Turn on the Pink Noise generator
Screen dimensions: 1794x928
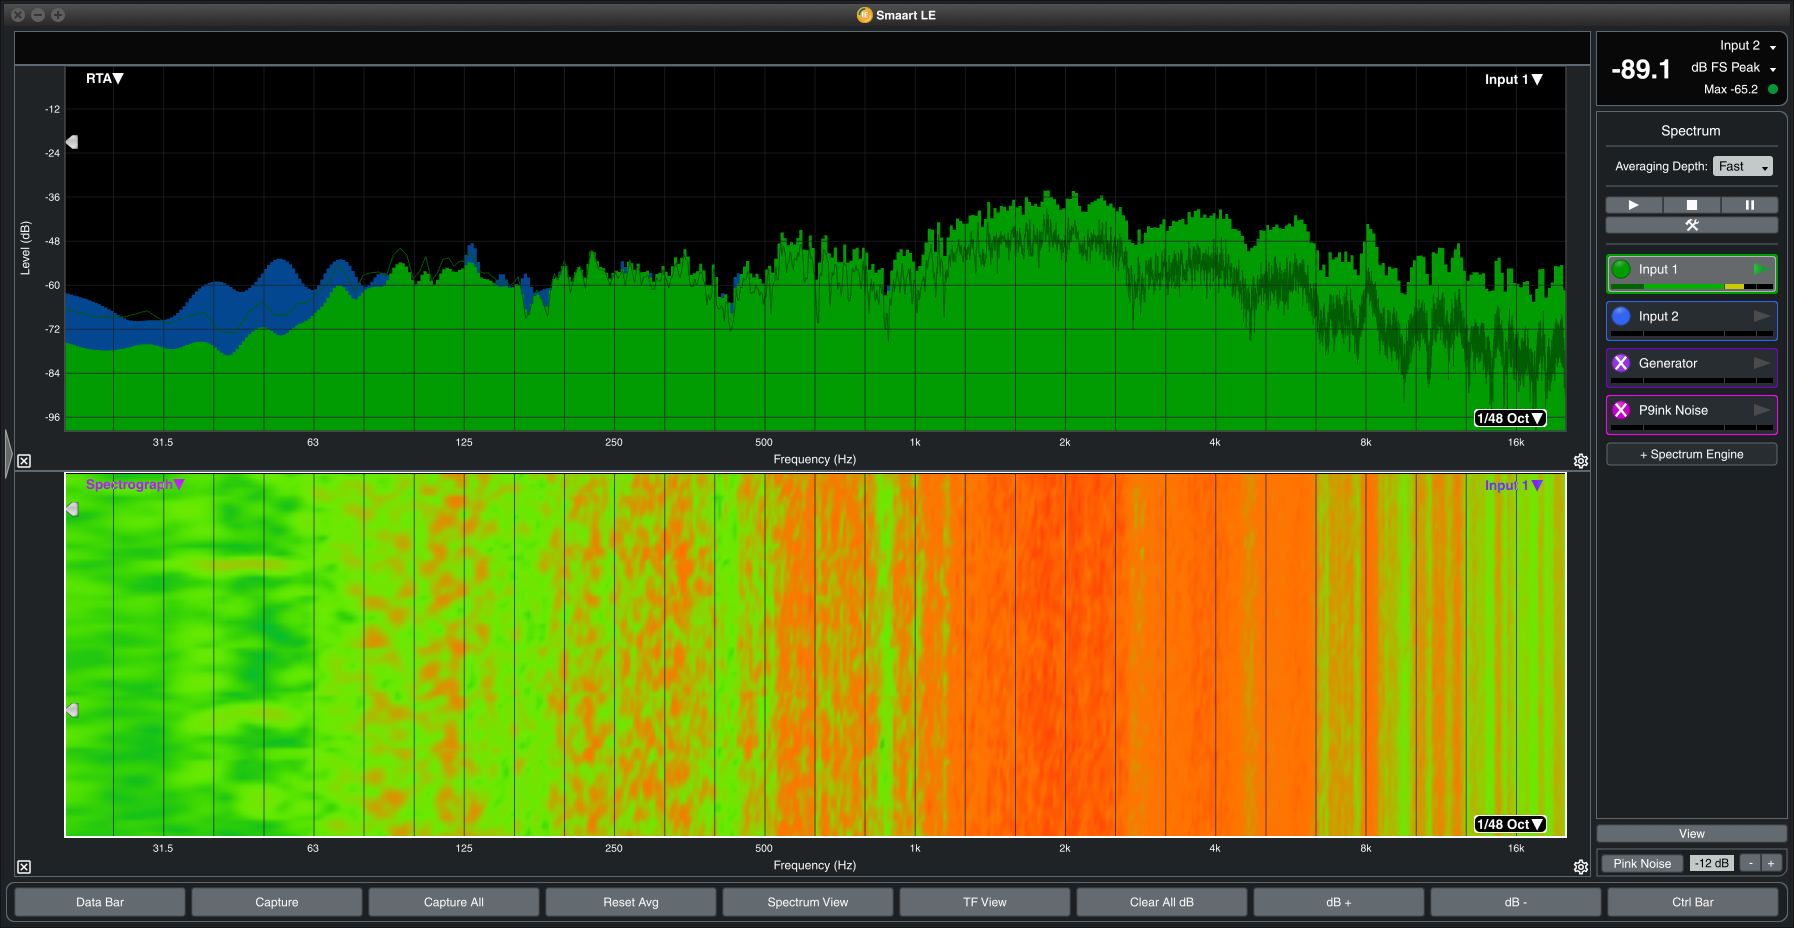click(1642, 863)
